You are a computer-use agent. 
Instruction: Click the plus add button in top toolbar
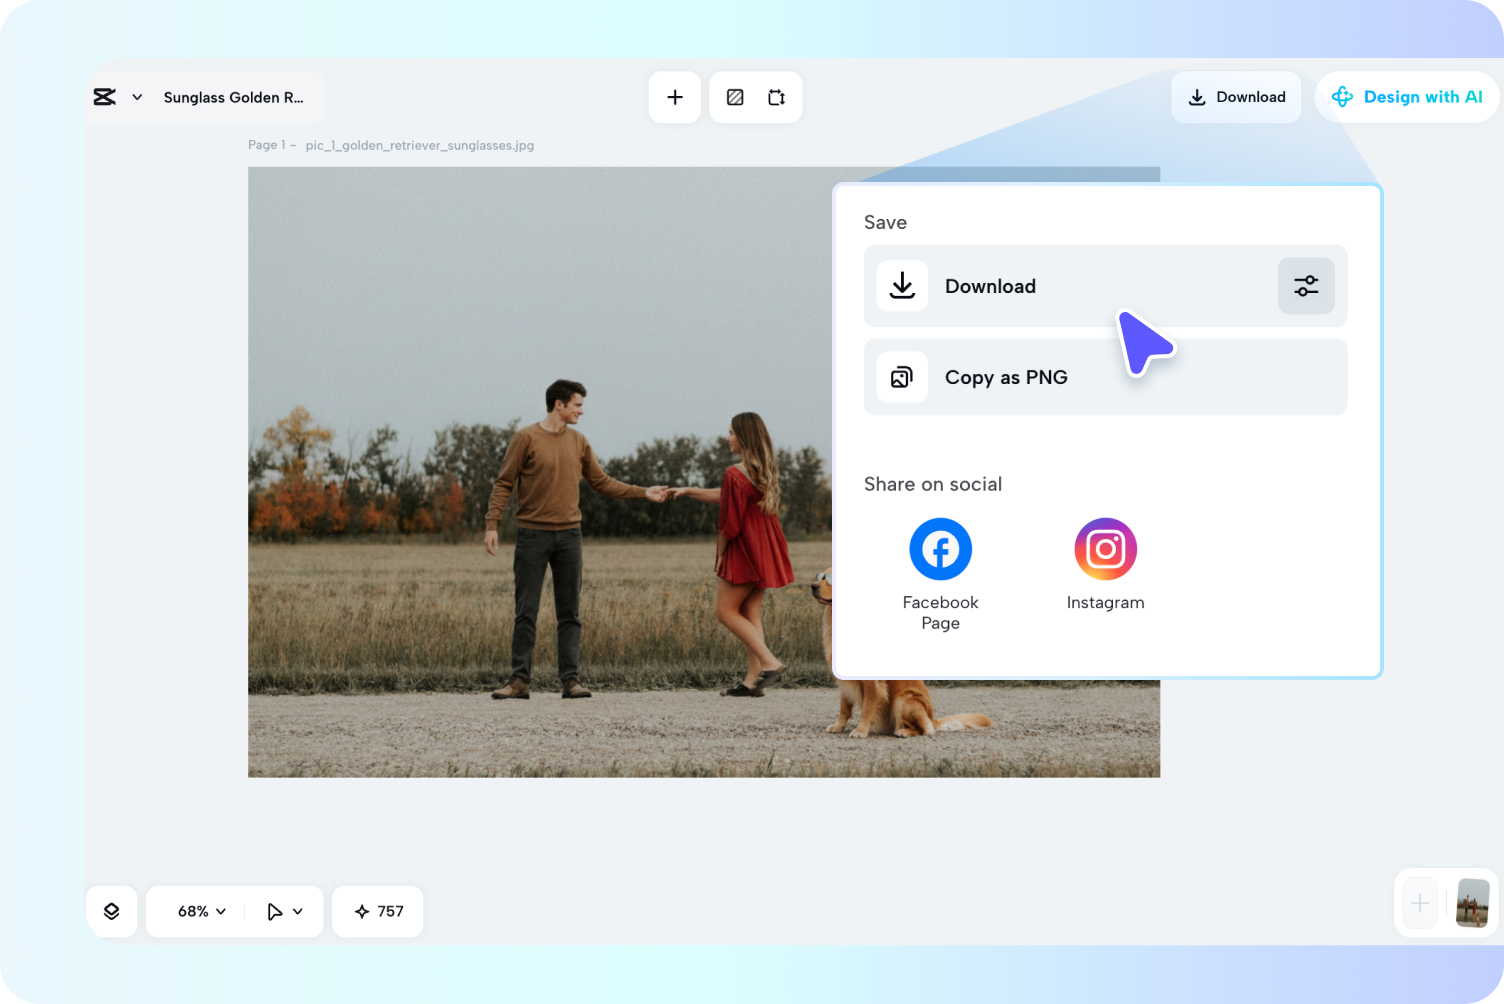(x=675, y=97)
